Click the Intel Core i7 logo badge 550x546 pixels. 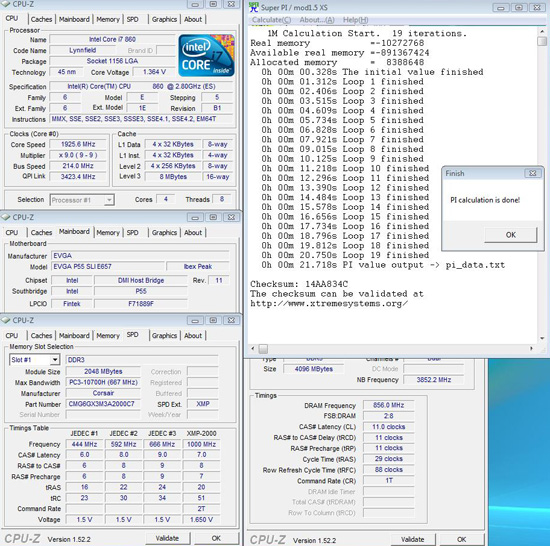[x=206, y=55]
